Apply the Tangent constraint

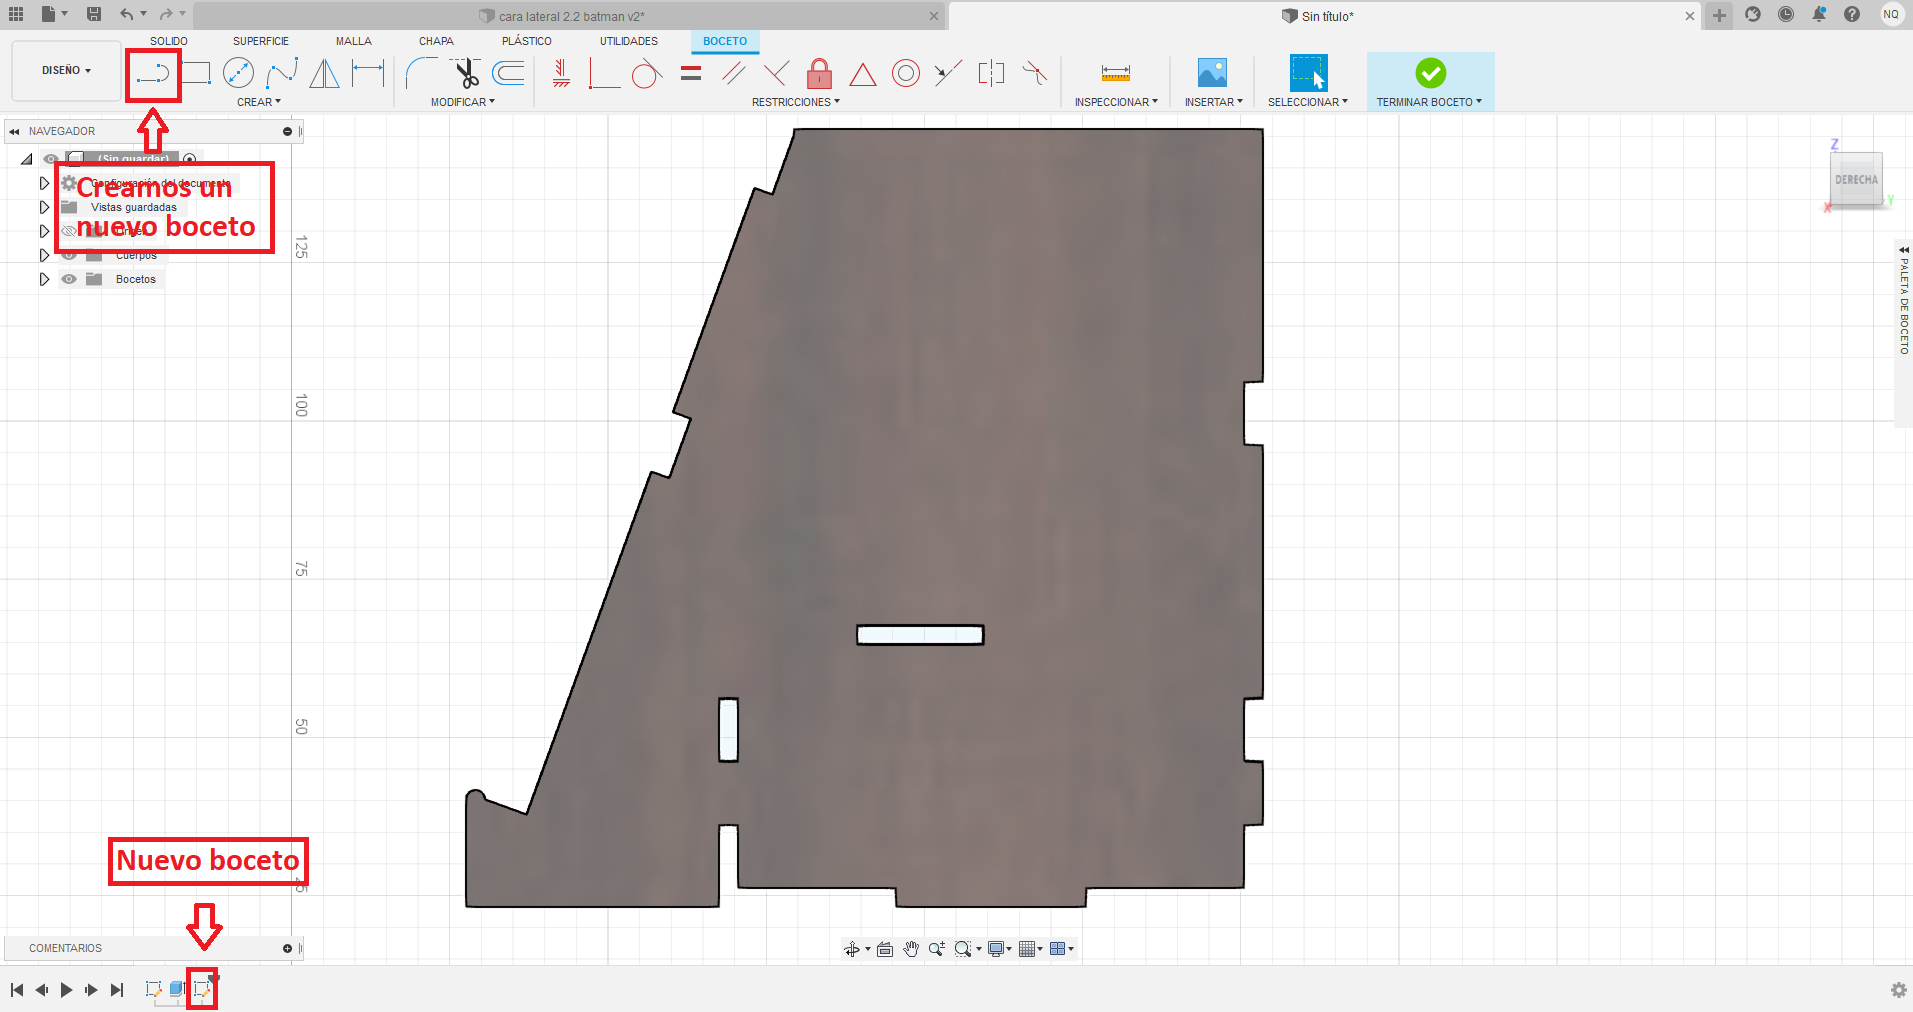(x=647, y=73)
